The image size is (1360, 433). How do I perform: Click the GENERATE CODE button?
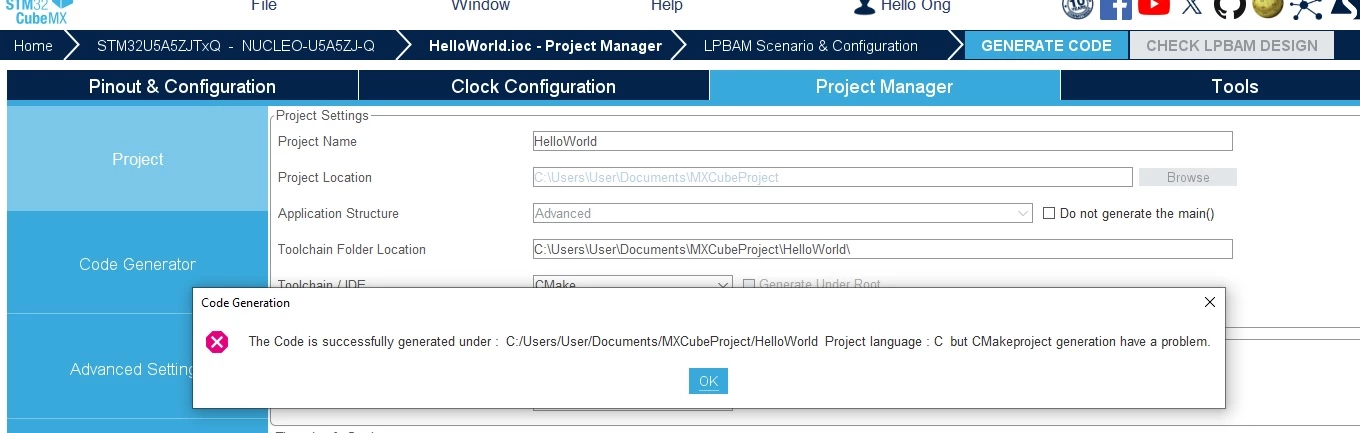coord(1046,46)
